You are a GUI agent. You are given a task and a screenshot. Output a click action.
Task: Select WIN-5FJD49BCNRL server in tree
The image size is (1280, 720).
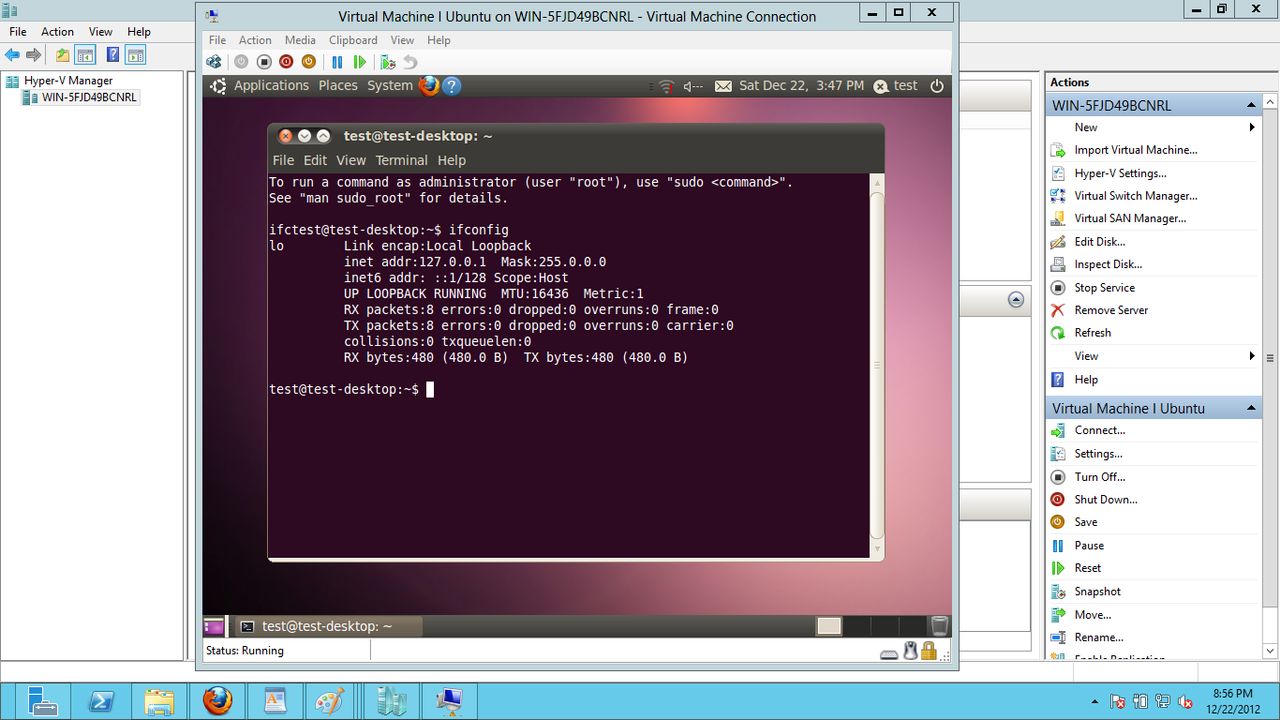click(89, 97)
